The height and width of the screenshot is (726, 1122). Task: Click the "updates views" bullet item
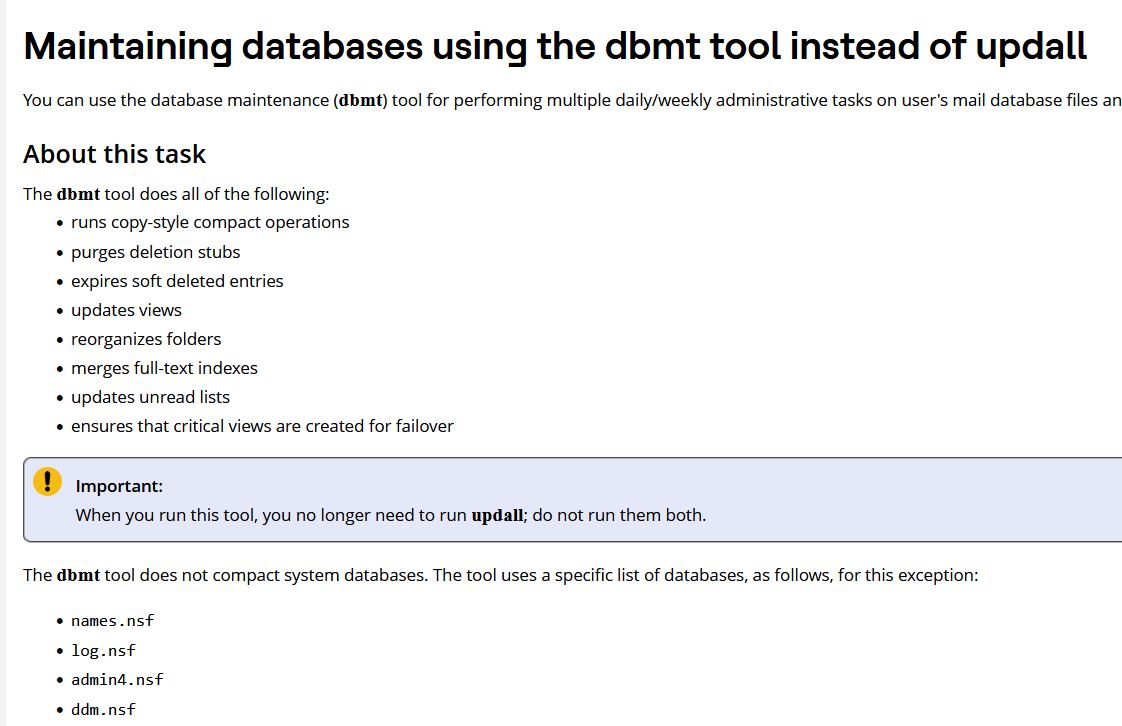[126, 310]
